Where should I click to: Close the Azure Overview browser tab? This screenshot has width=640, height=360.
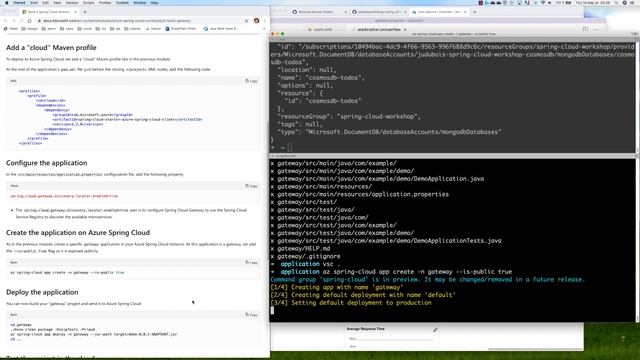point(465,12)
